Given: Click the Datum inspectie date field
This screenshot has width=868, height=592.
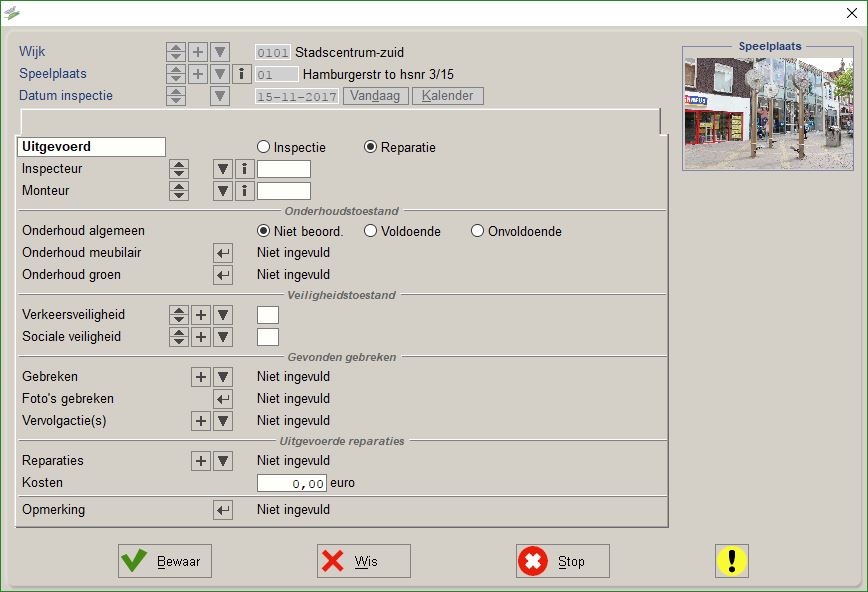Looking at the screenshot, I should click(x=297, y=96).
